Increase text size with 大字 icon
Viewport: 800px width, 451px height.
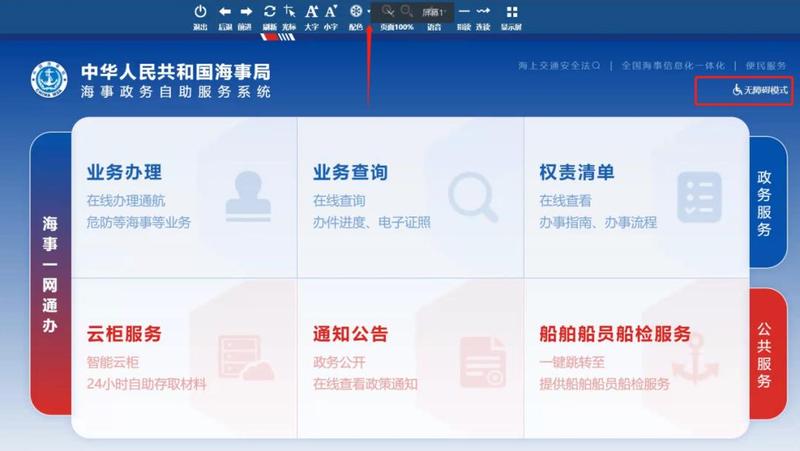pyautogui.click(x=311, y=12)
